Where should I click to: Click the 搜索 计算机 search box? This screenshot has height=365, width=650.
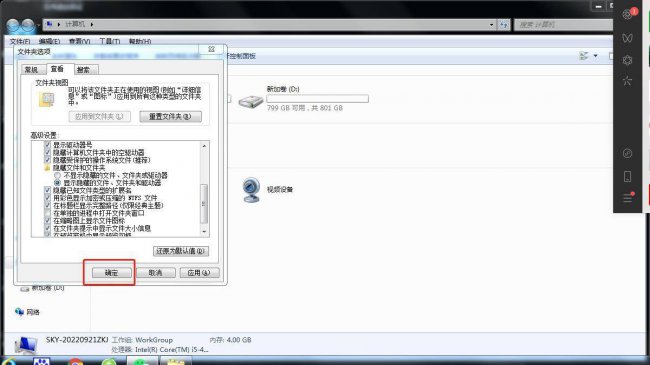click(x=563, y=25)
